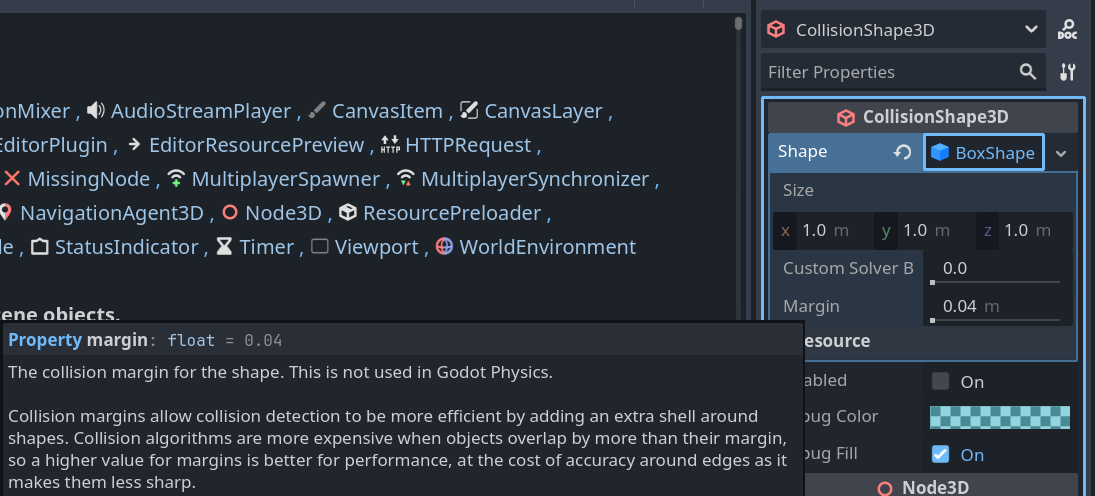1095x496 pixels.
Task: Click the Node3D icon in class list
Action: [x=230, y=213]
